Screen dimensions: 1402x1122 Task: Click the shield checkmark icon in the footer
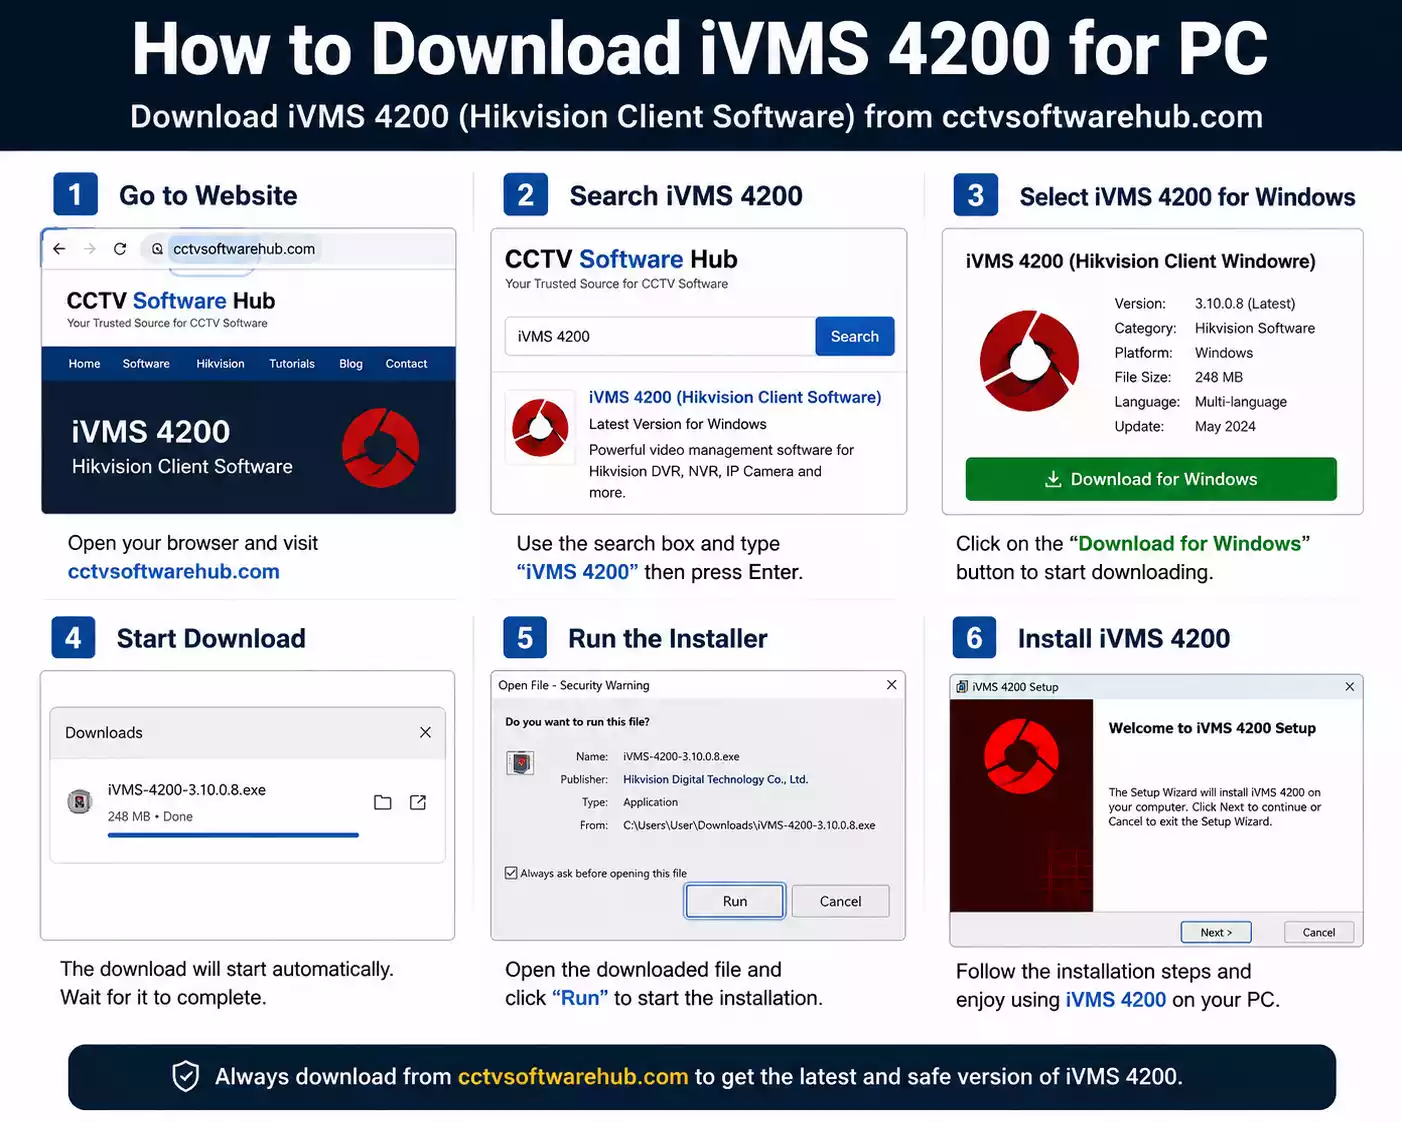[185, 1076]
